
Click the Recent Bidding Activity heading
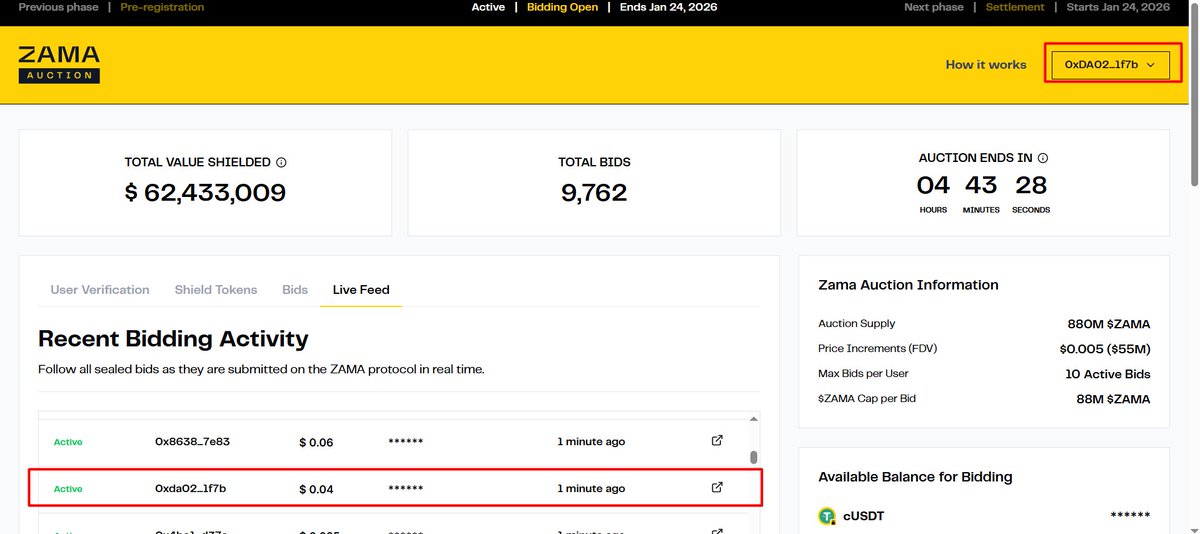pyautogui.click(x=173, y=339)
